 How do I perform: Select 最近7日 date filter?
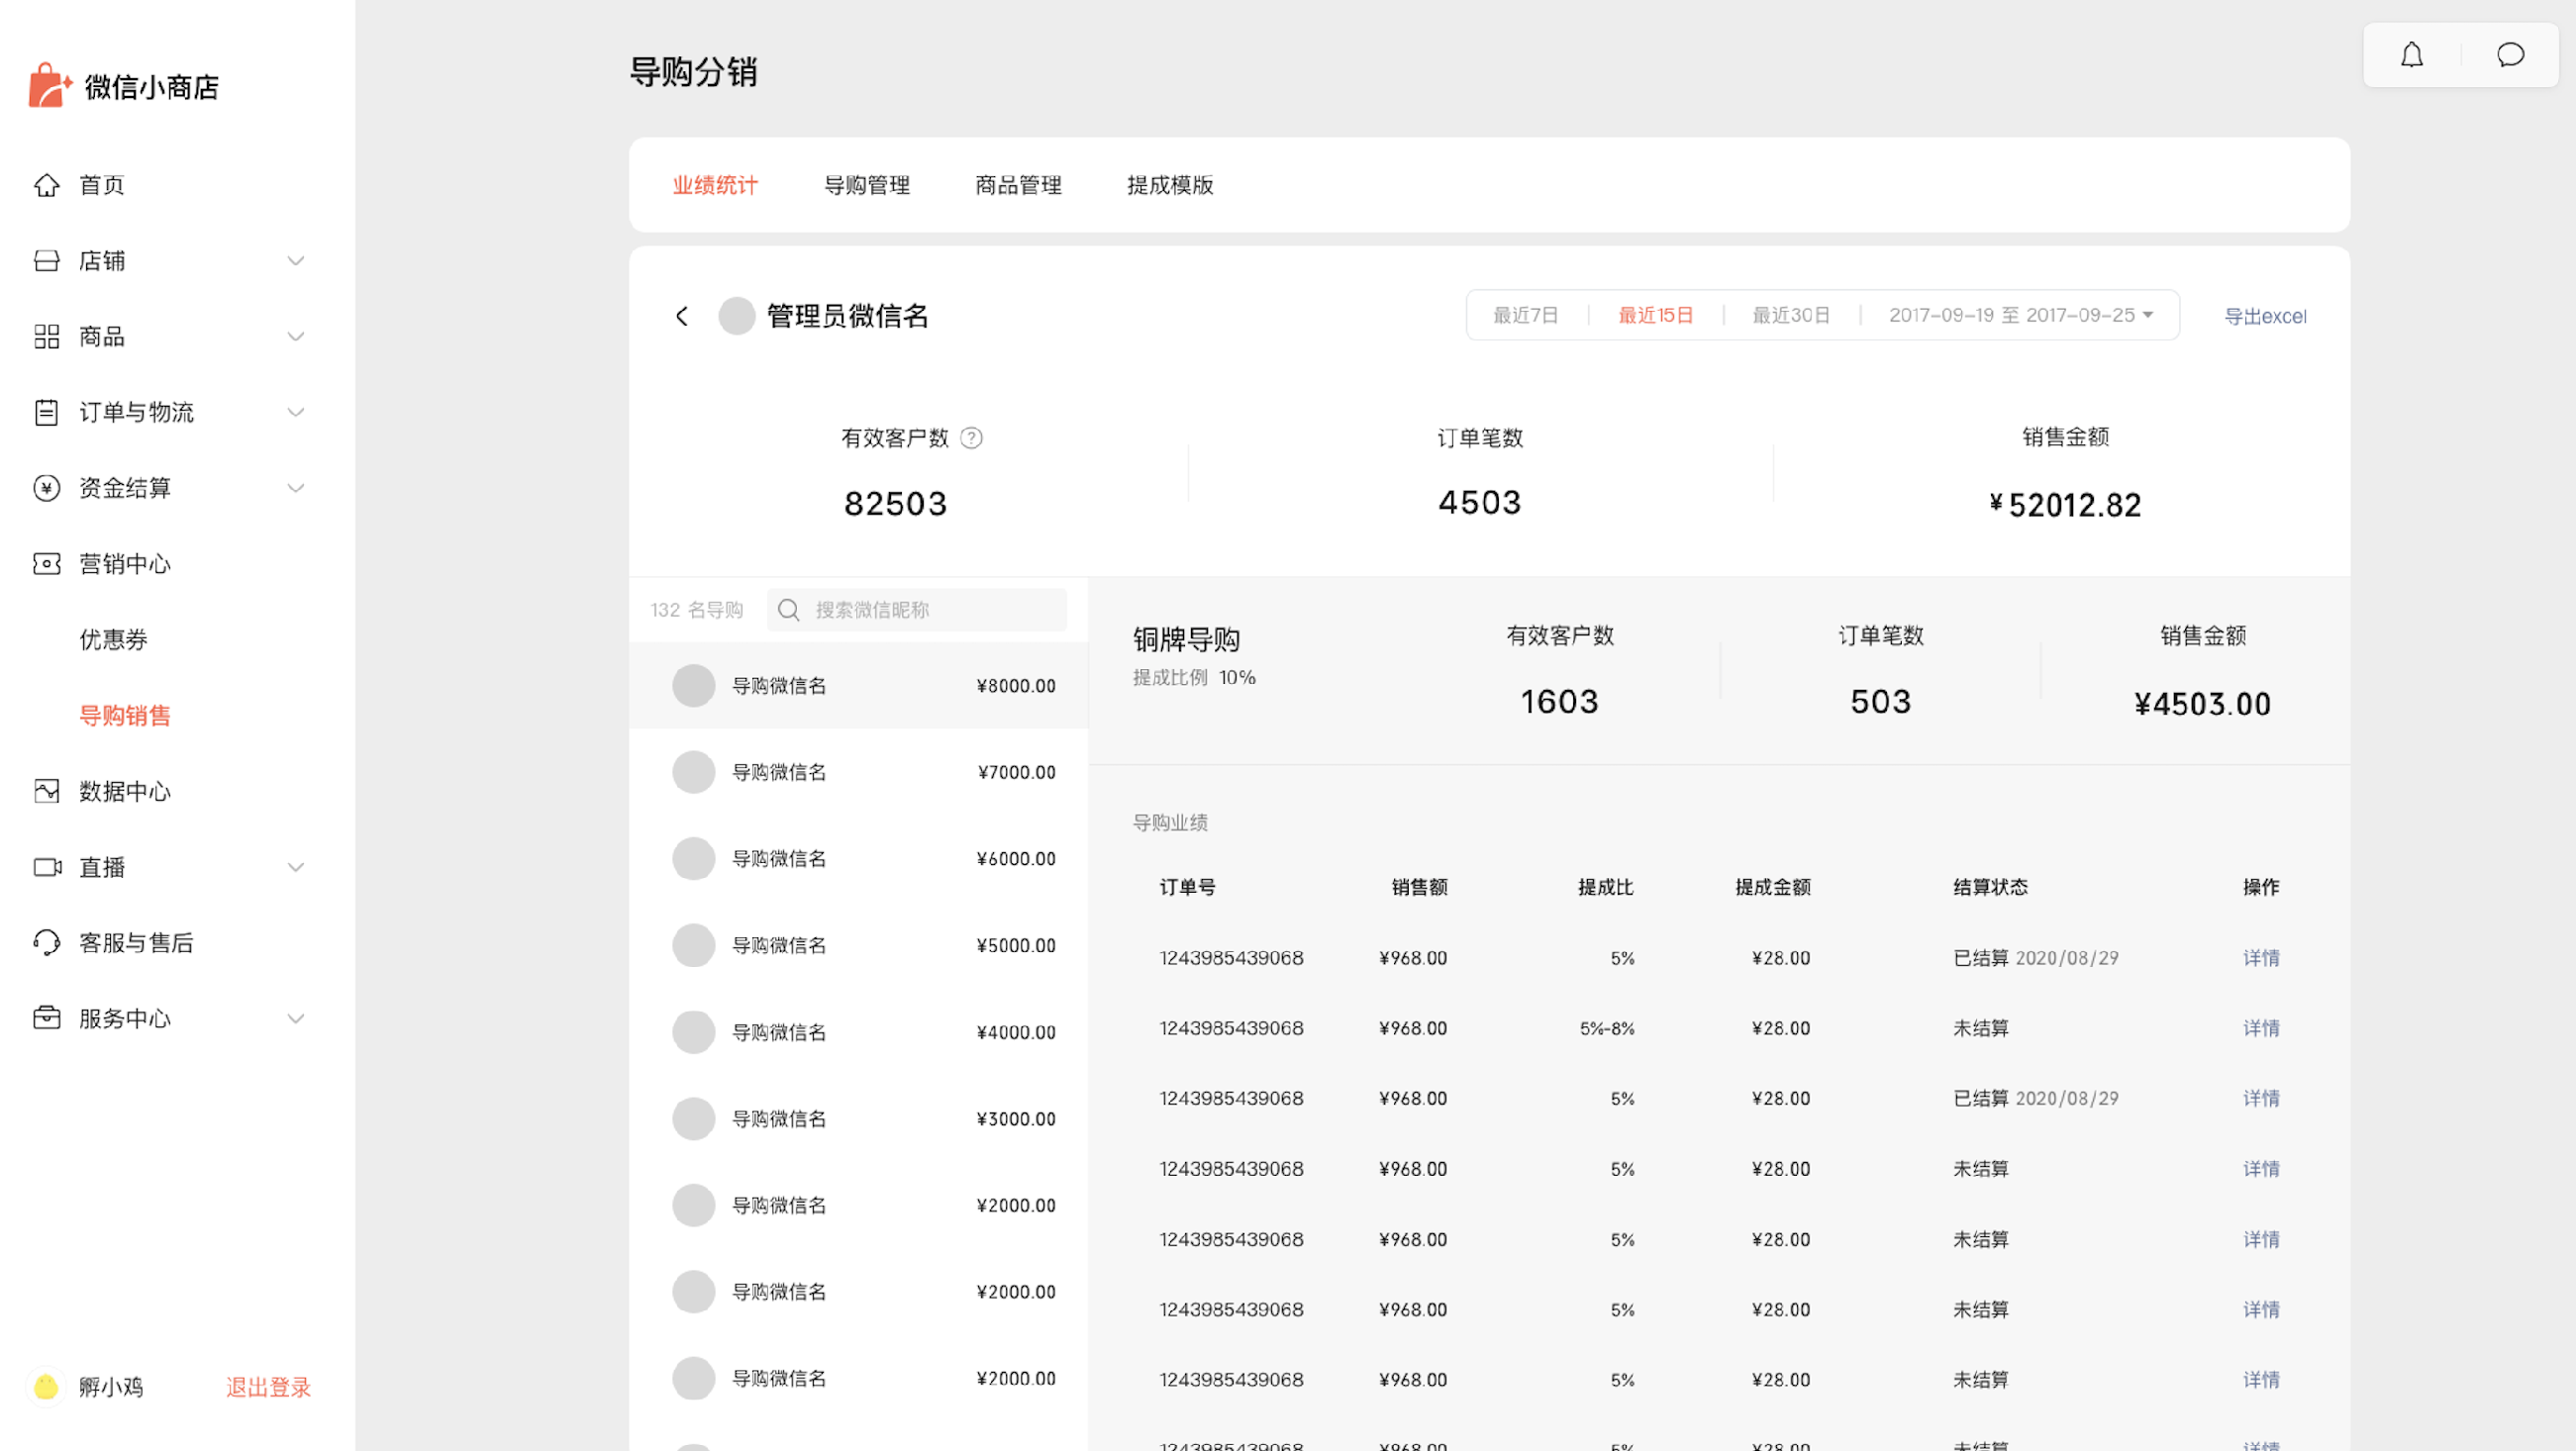tap(1526, 315)
